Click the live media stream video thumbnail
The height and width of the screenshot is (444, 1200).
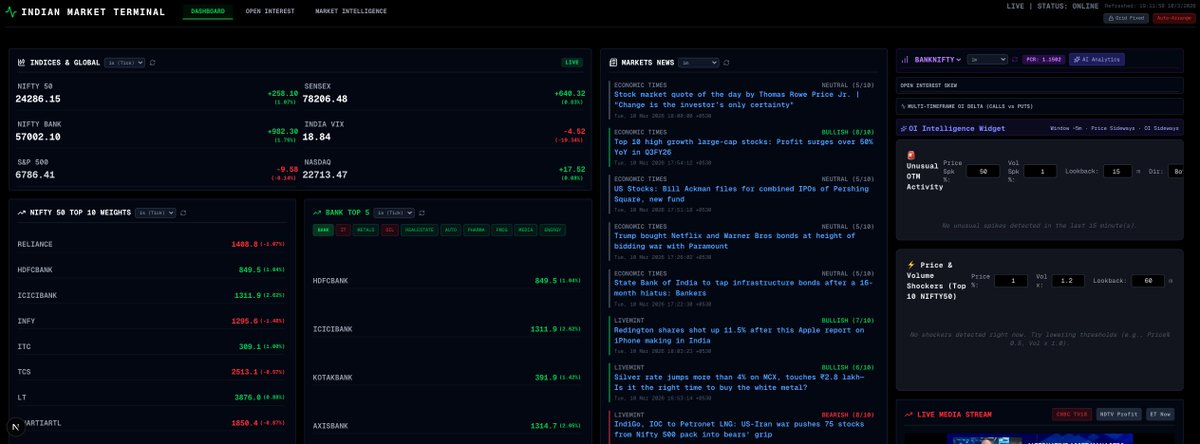[1042, 437]
